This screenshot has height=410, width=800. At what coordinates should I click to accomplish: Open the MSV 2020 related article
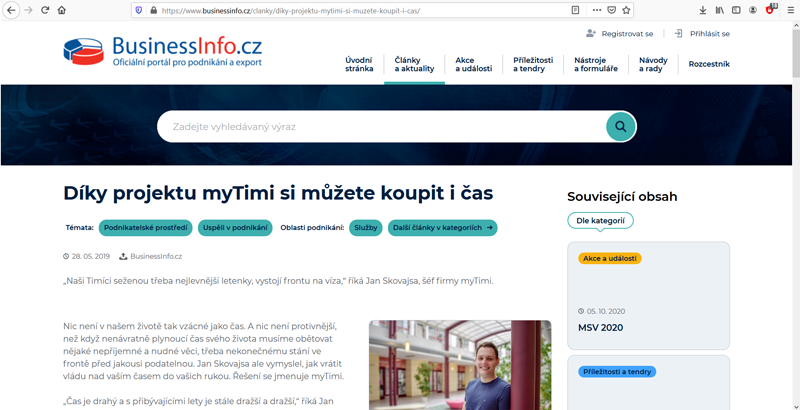click(x=601, y=328)
